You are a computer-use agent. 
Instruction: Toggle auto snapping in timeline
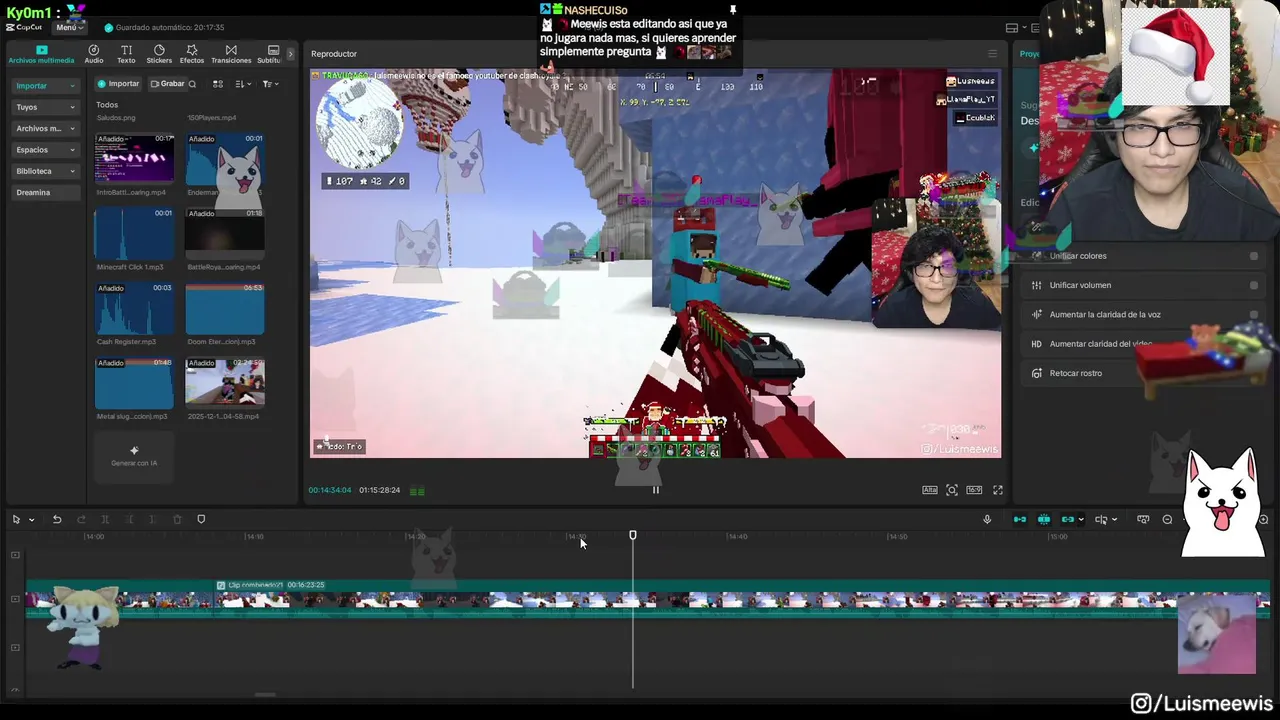coord(1044,519)
